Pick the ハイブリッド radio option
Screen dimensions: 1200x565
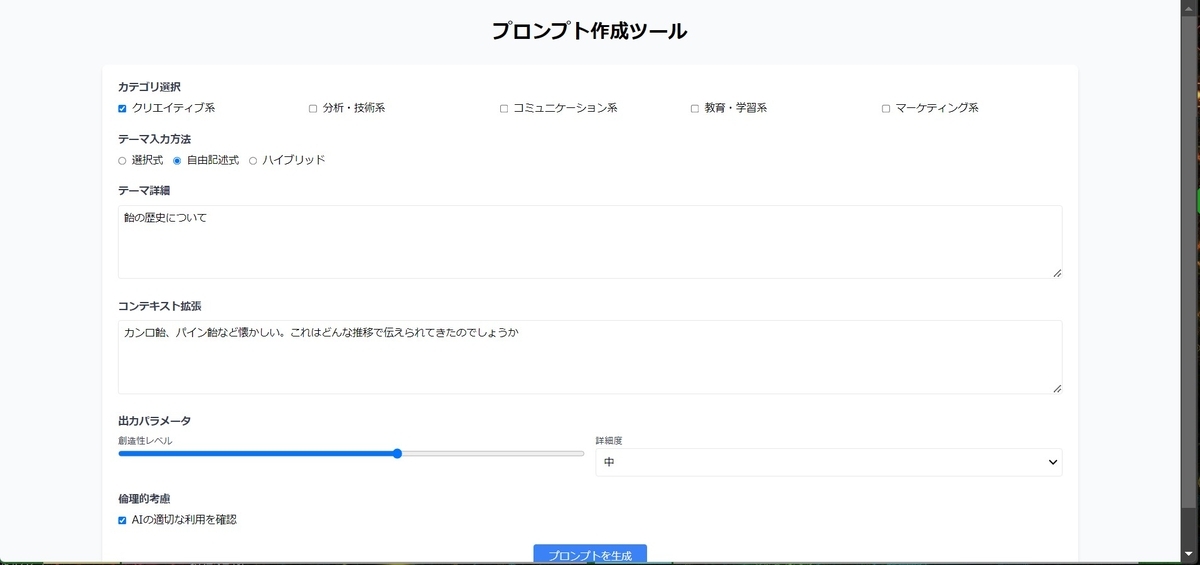(253, 160)
